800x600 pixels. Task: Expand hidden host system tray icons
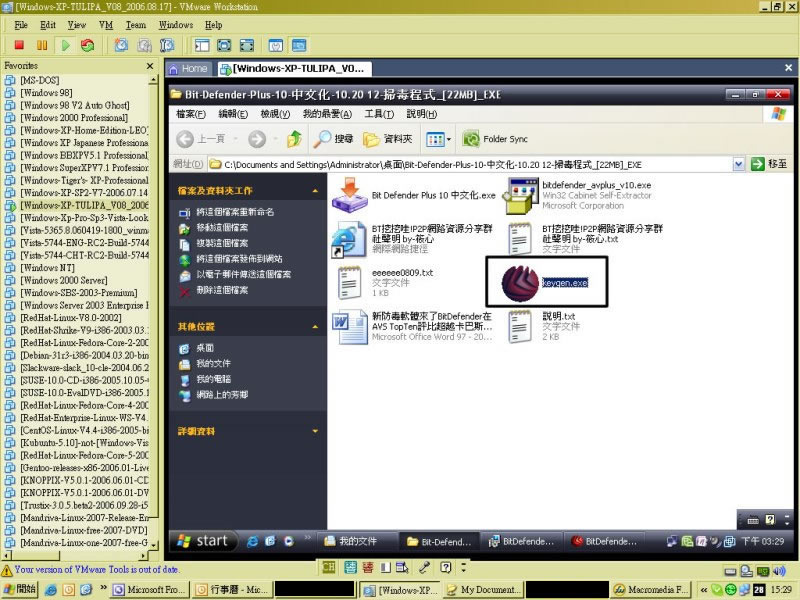point(704,590)
